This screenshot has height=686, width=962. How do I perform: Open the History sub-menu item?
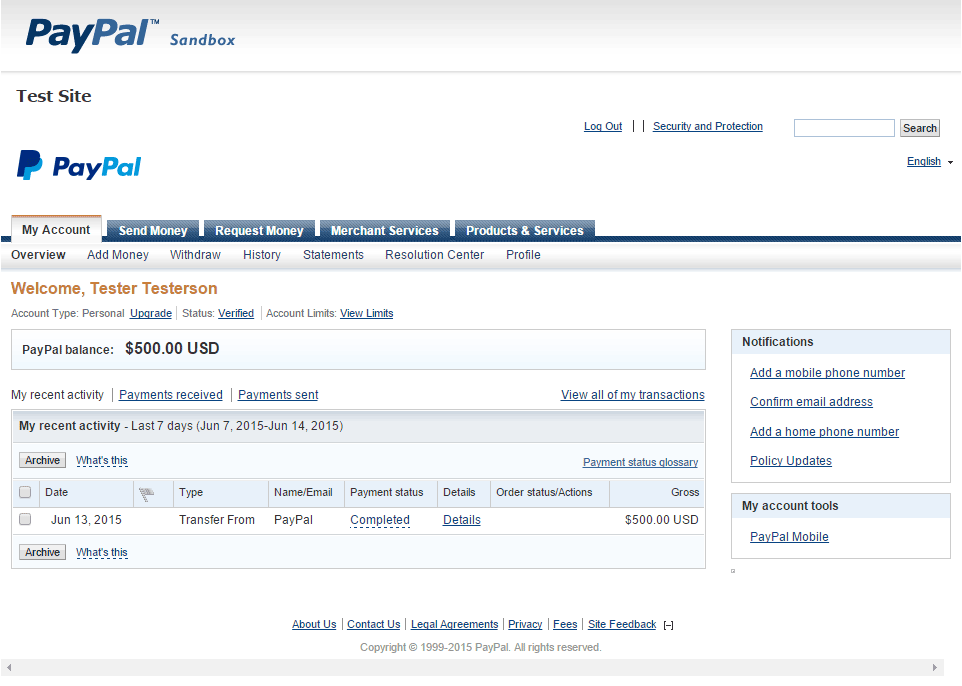(x=262, y=255)
